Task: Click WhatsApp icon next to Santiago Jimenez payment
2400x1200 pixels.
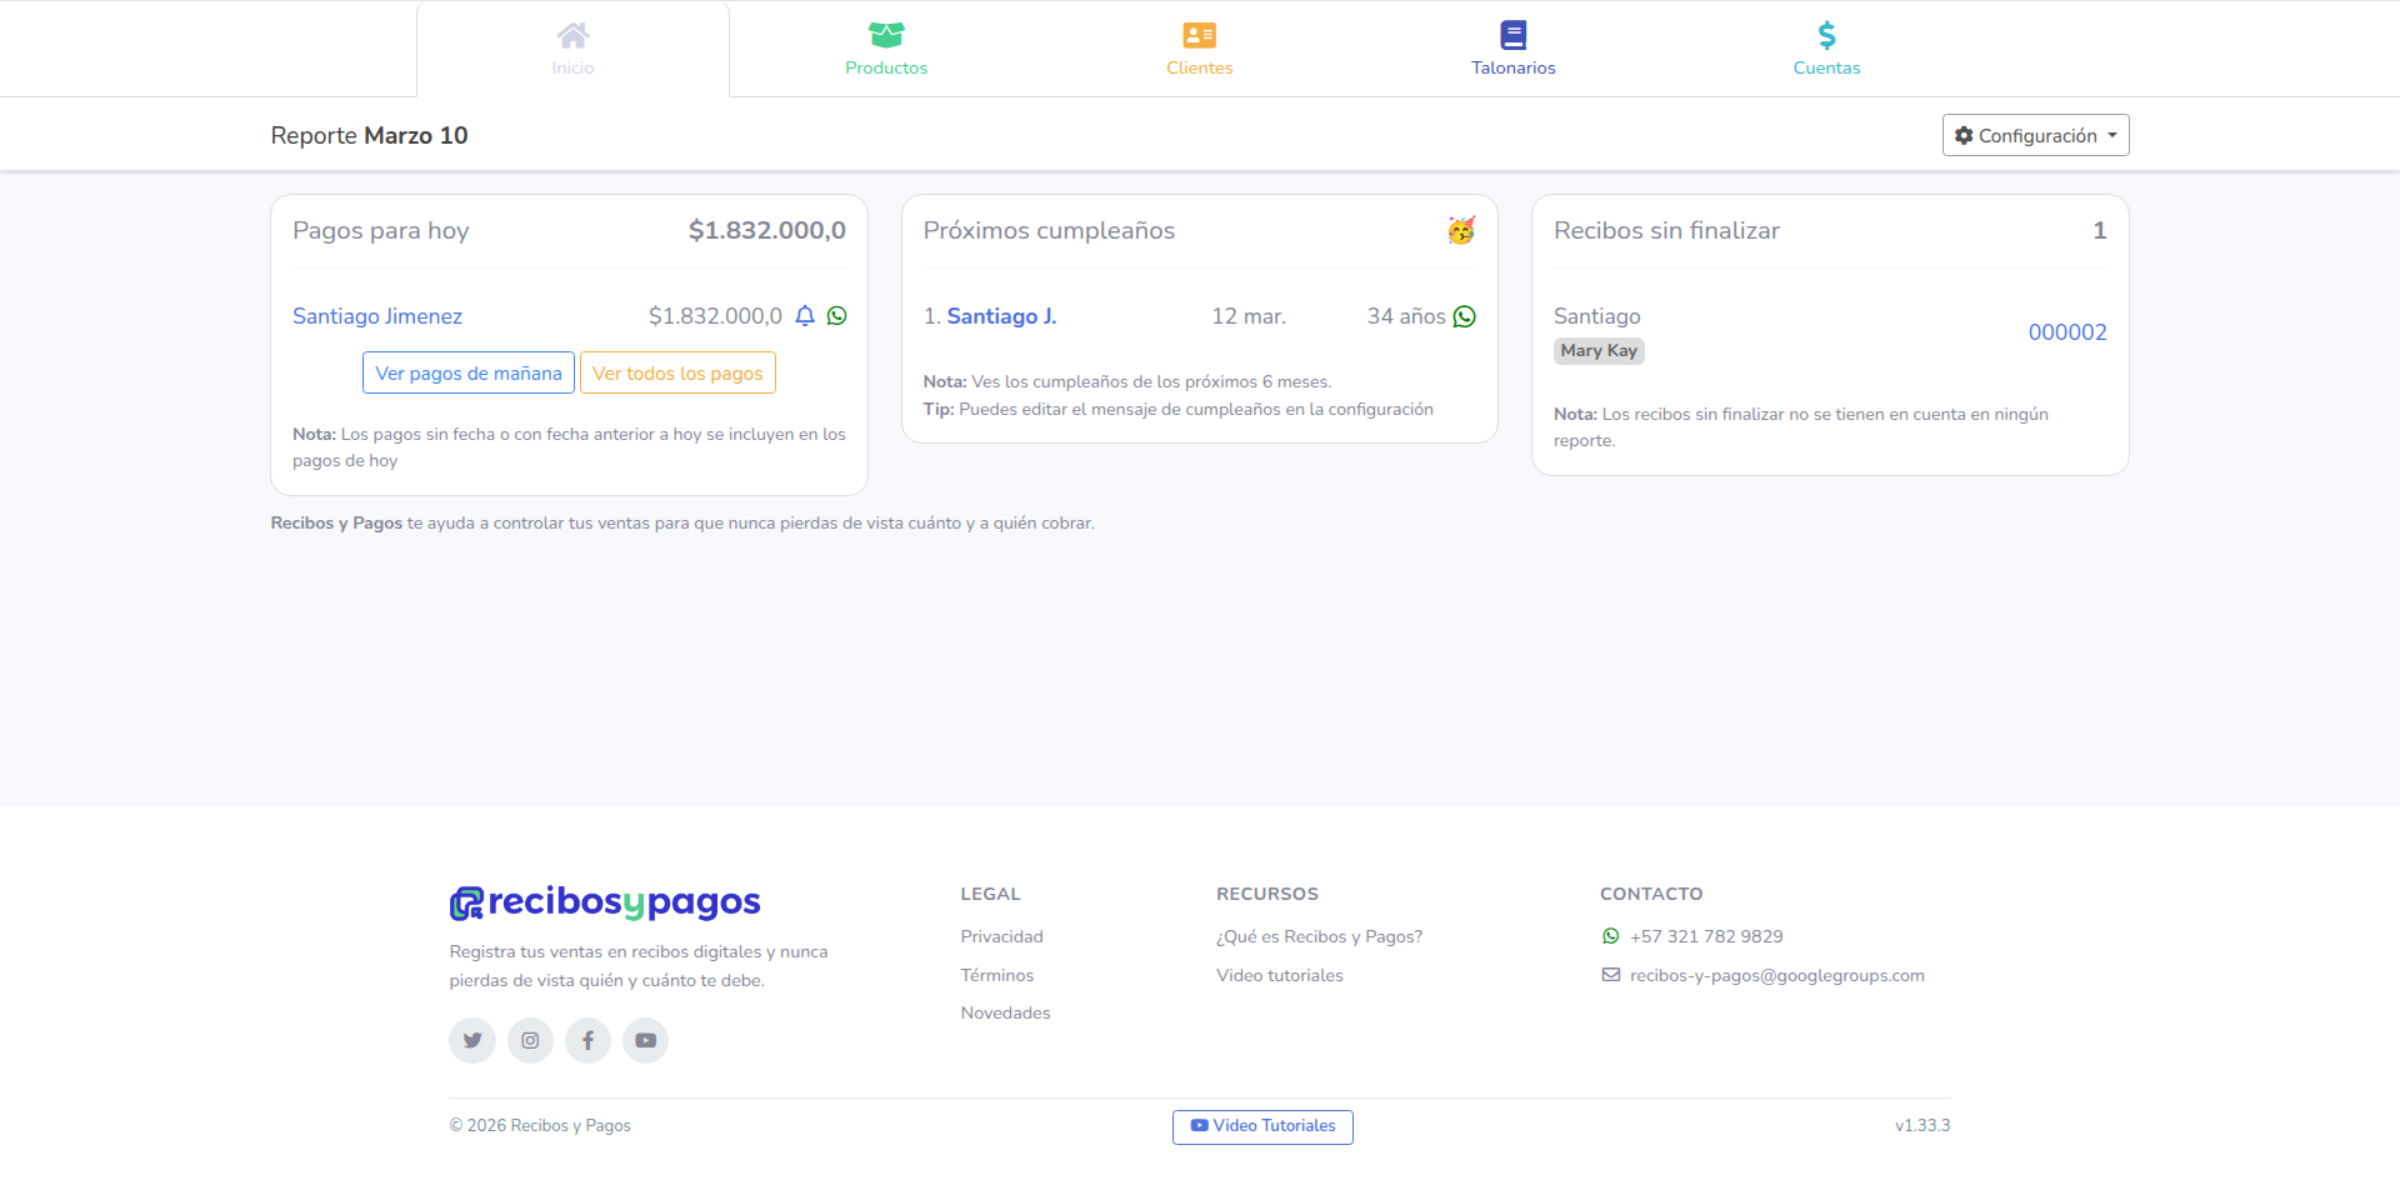Action: pyautogui.click(x=837, y=316)
